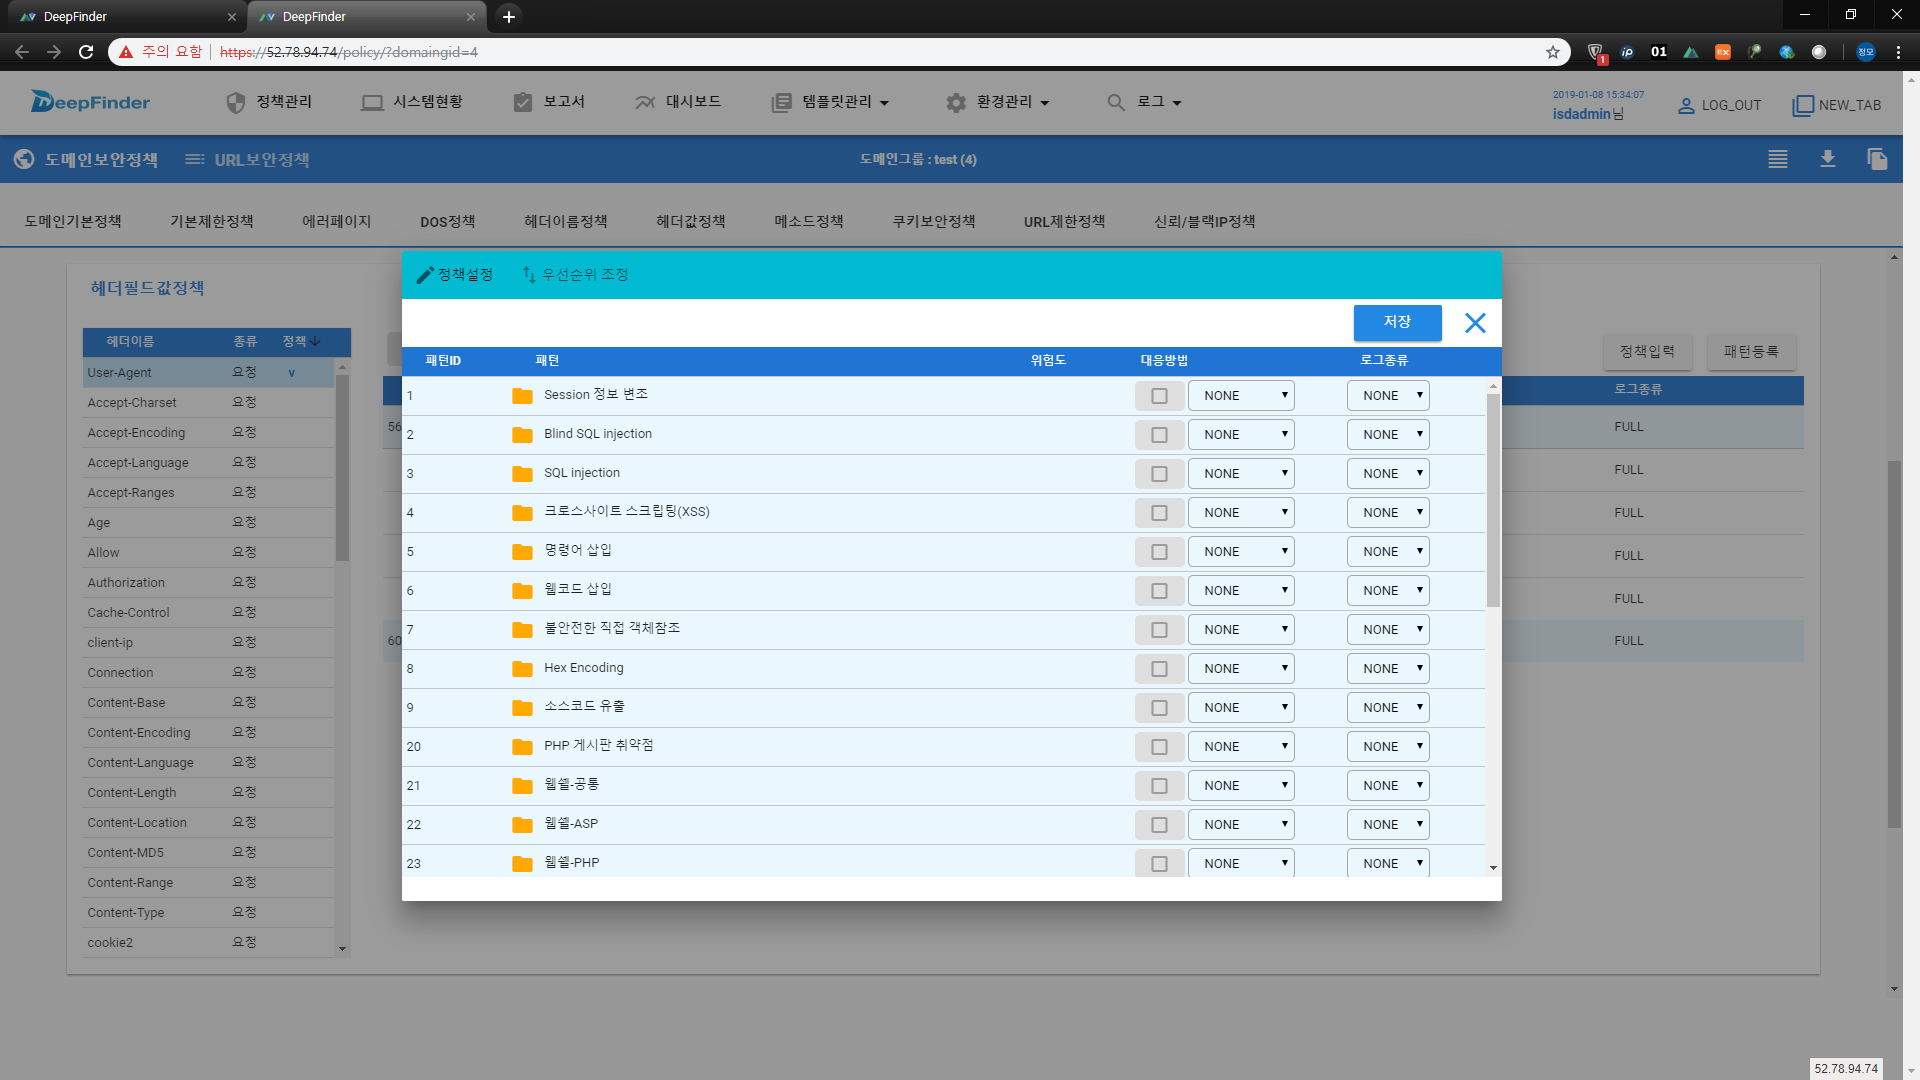Save policy with 저장 button
1920x1080 pixels.
click(x=1397, y=322)
